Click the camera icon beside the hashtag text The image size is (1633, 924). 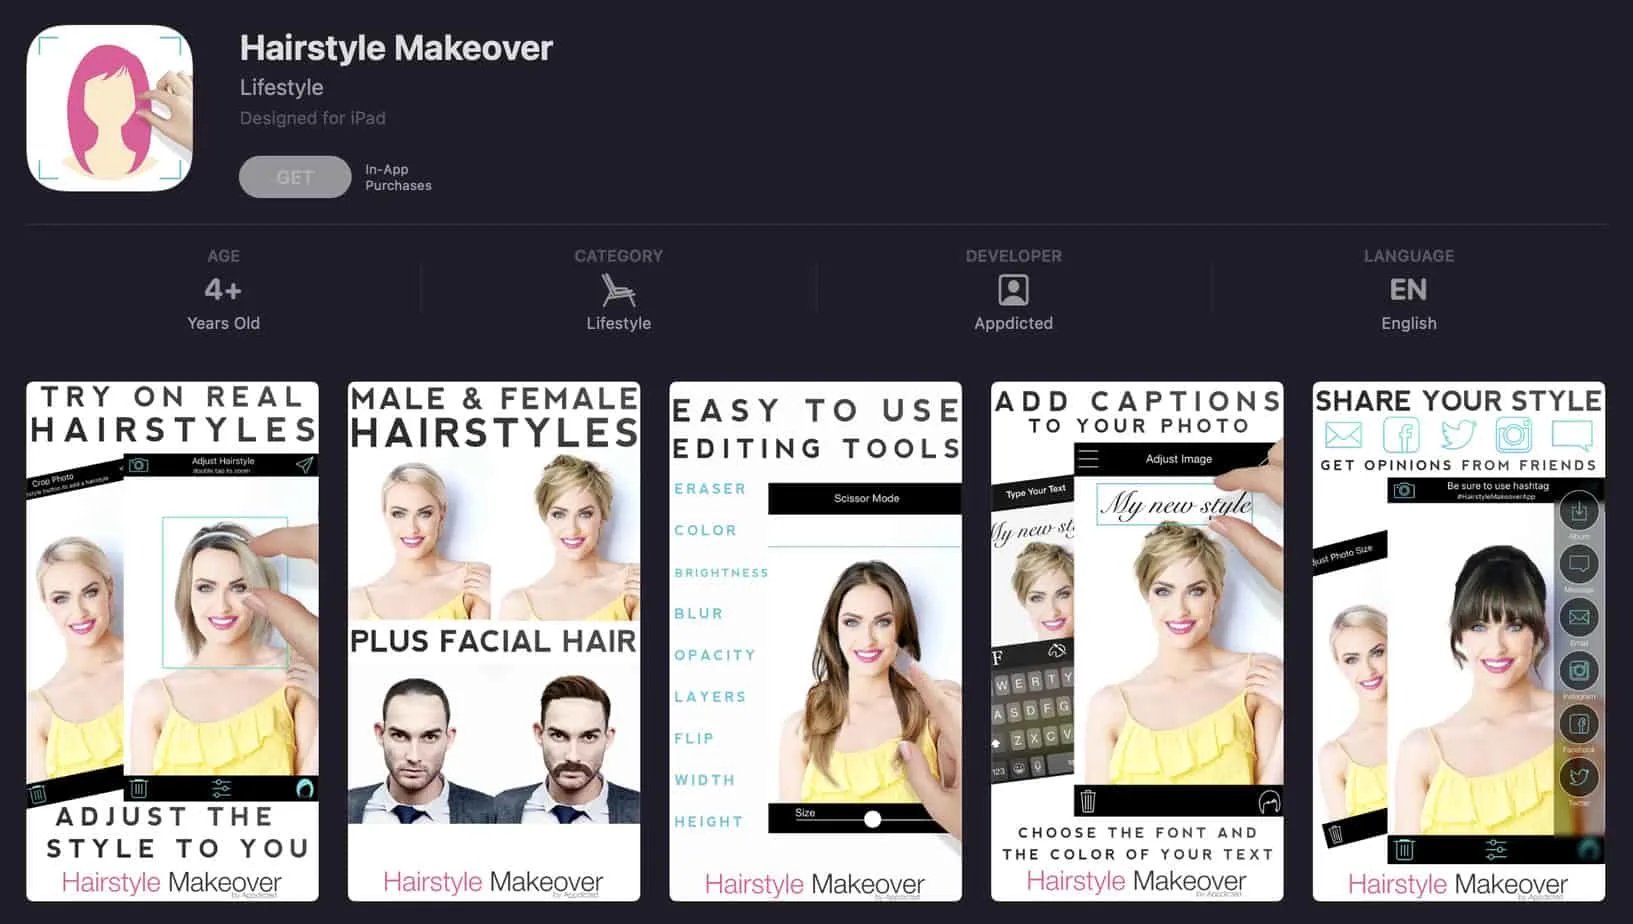pos(1404,490)
